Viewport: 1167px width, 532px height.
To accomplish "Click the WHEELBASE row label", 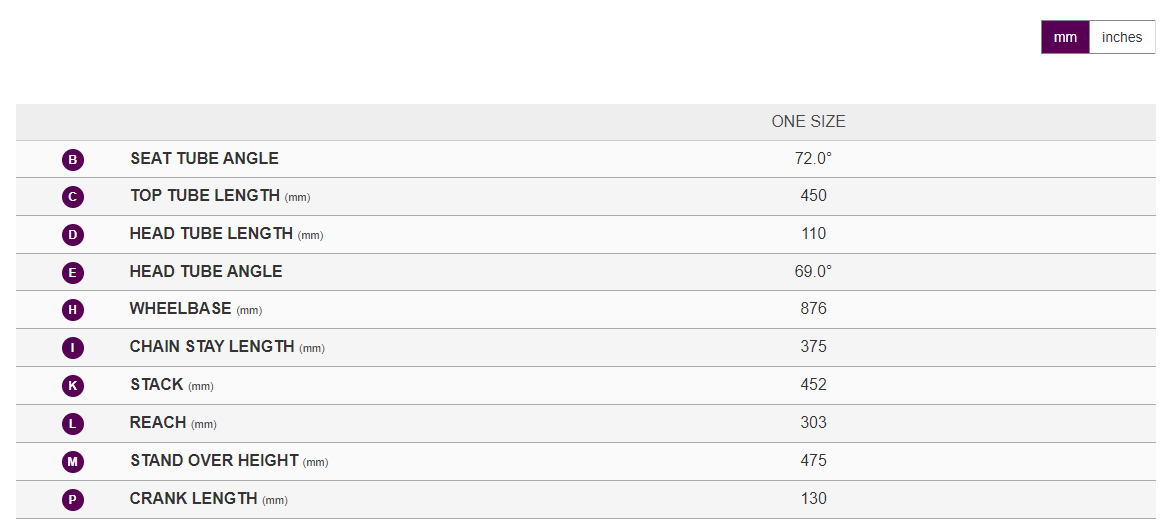I will [180, 309].
